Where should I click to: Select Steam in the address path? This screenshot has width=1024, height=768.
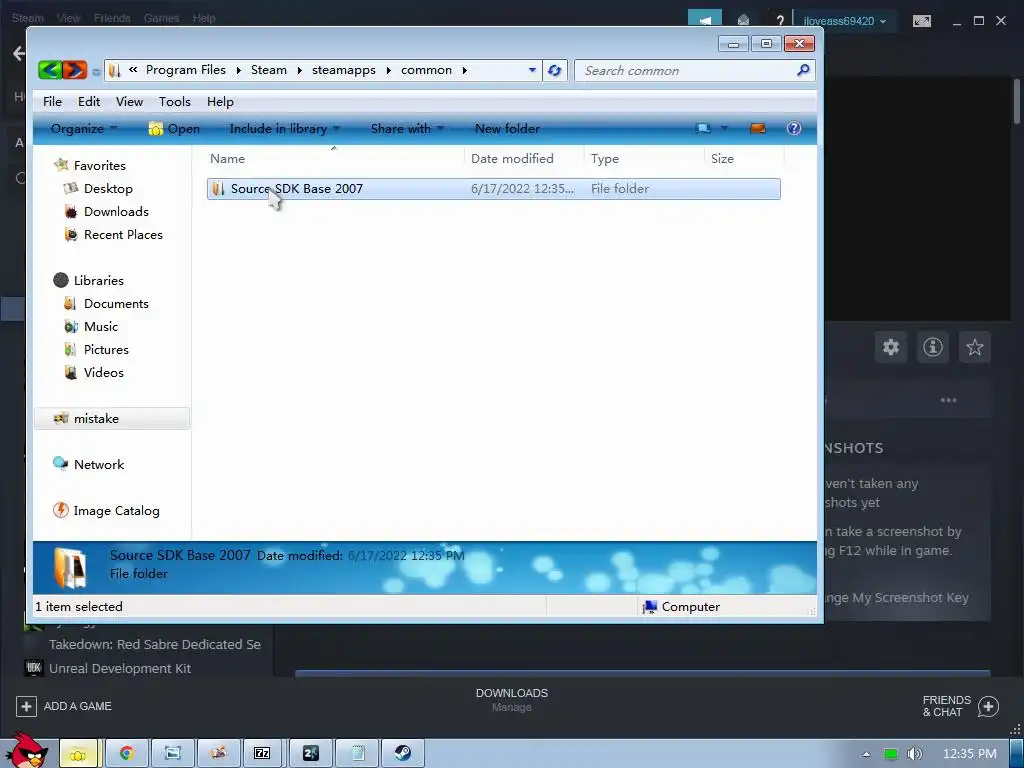coord(268,70)
